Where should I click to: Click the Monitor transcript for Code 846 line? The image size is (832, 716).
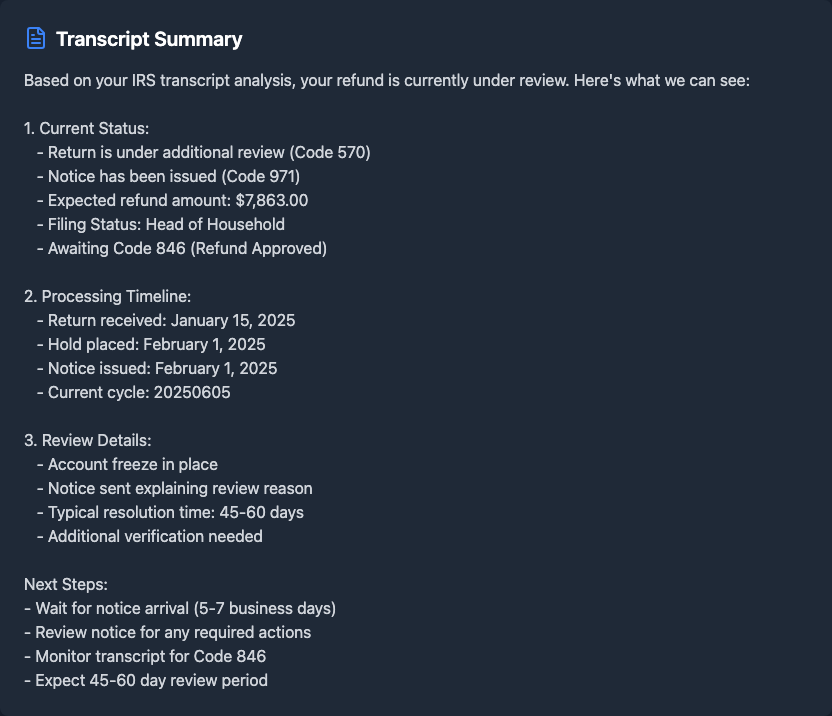click(150, 656)
